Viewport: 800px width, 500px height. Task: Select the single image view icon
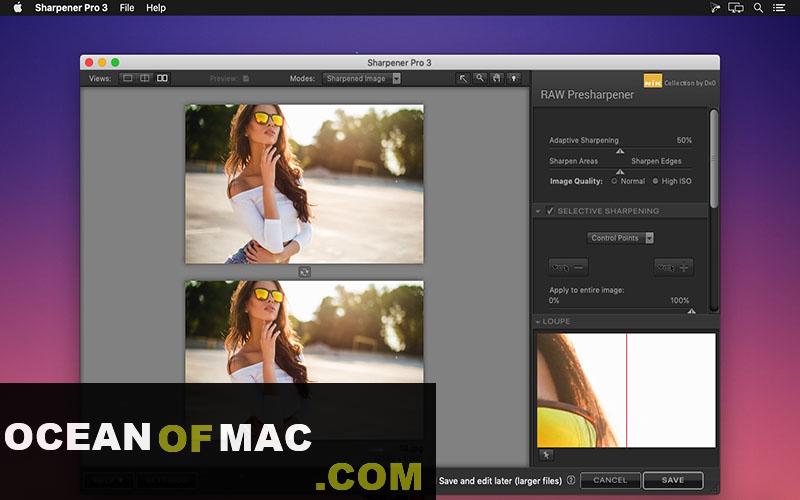pos(128,78)
